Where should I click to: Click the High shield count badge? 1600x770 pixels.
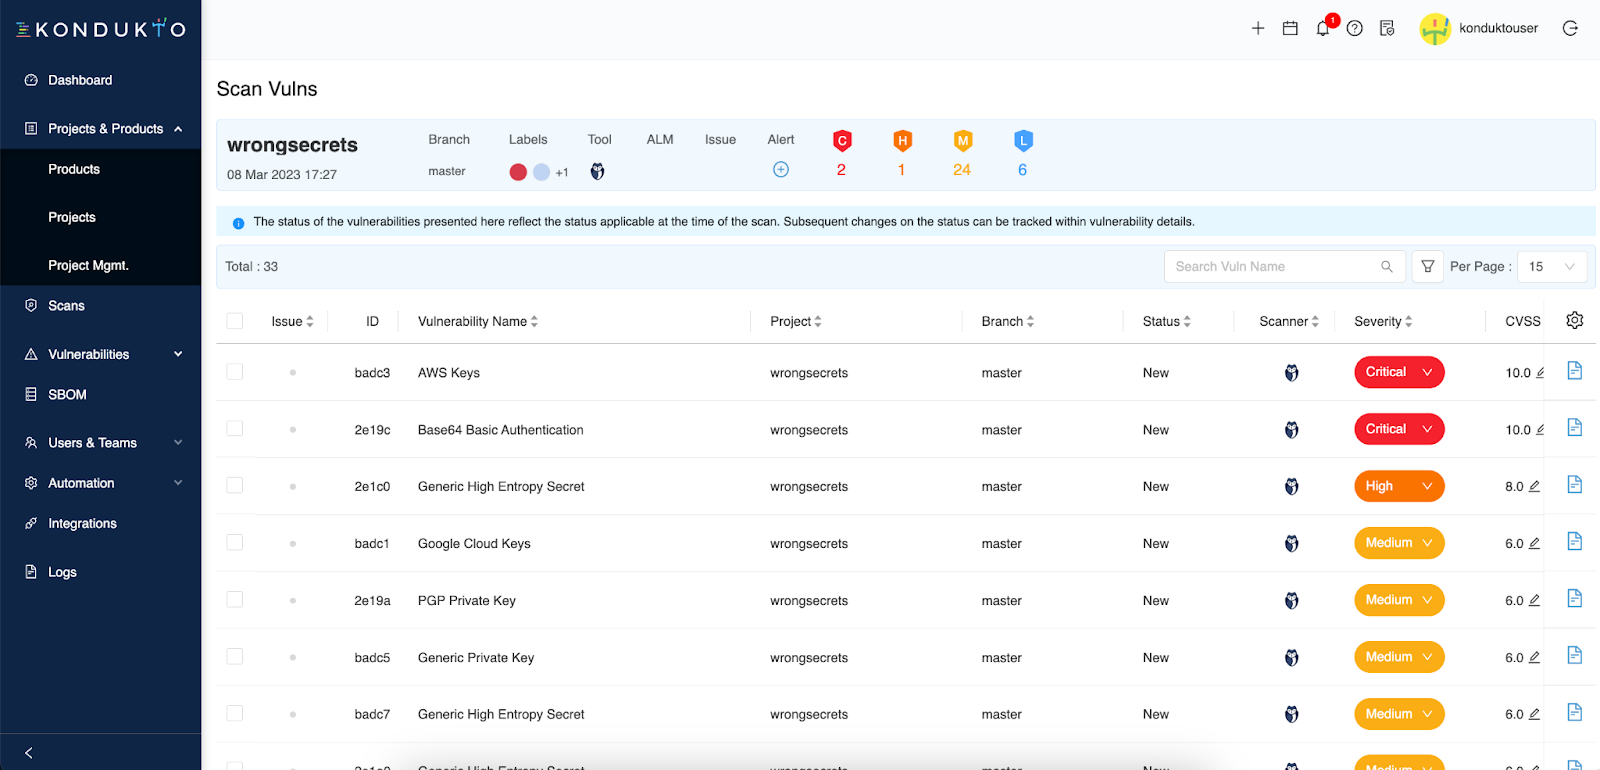click(x=902, y=141)
